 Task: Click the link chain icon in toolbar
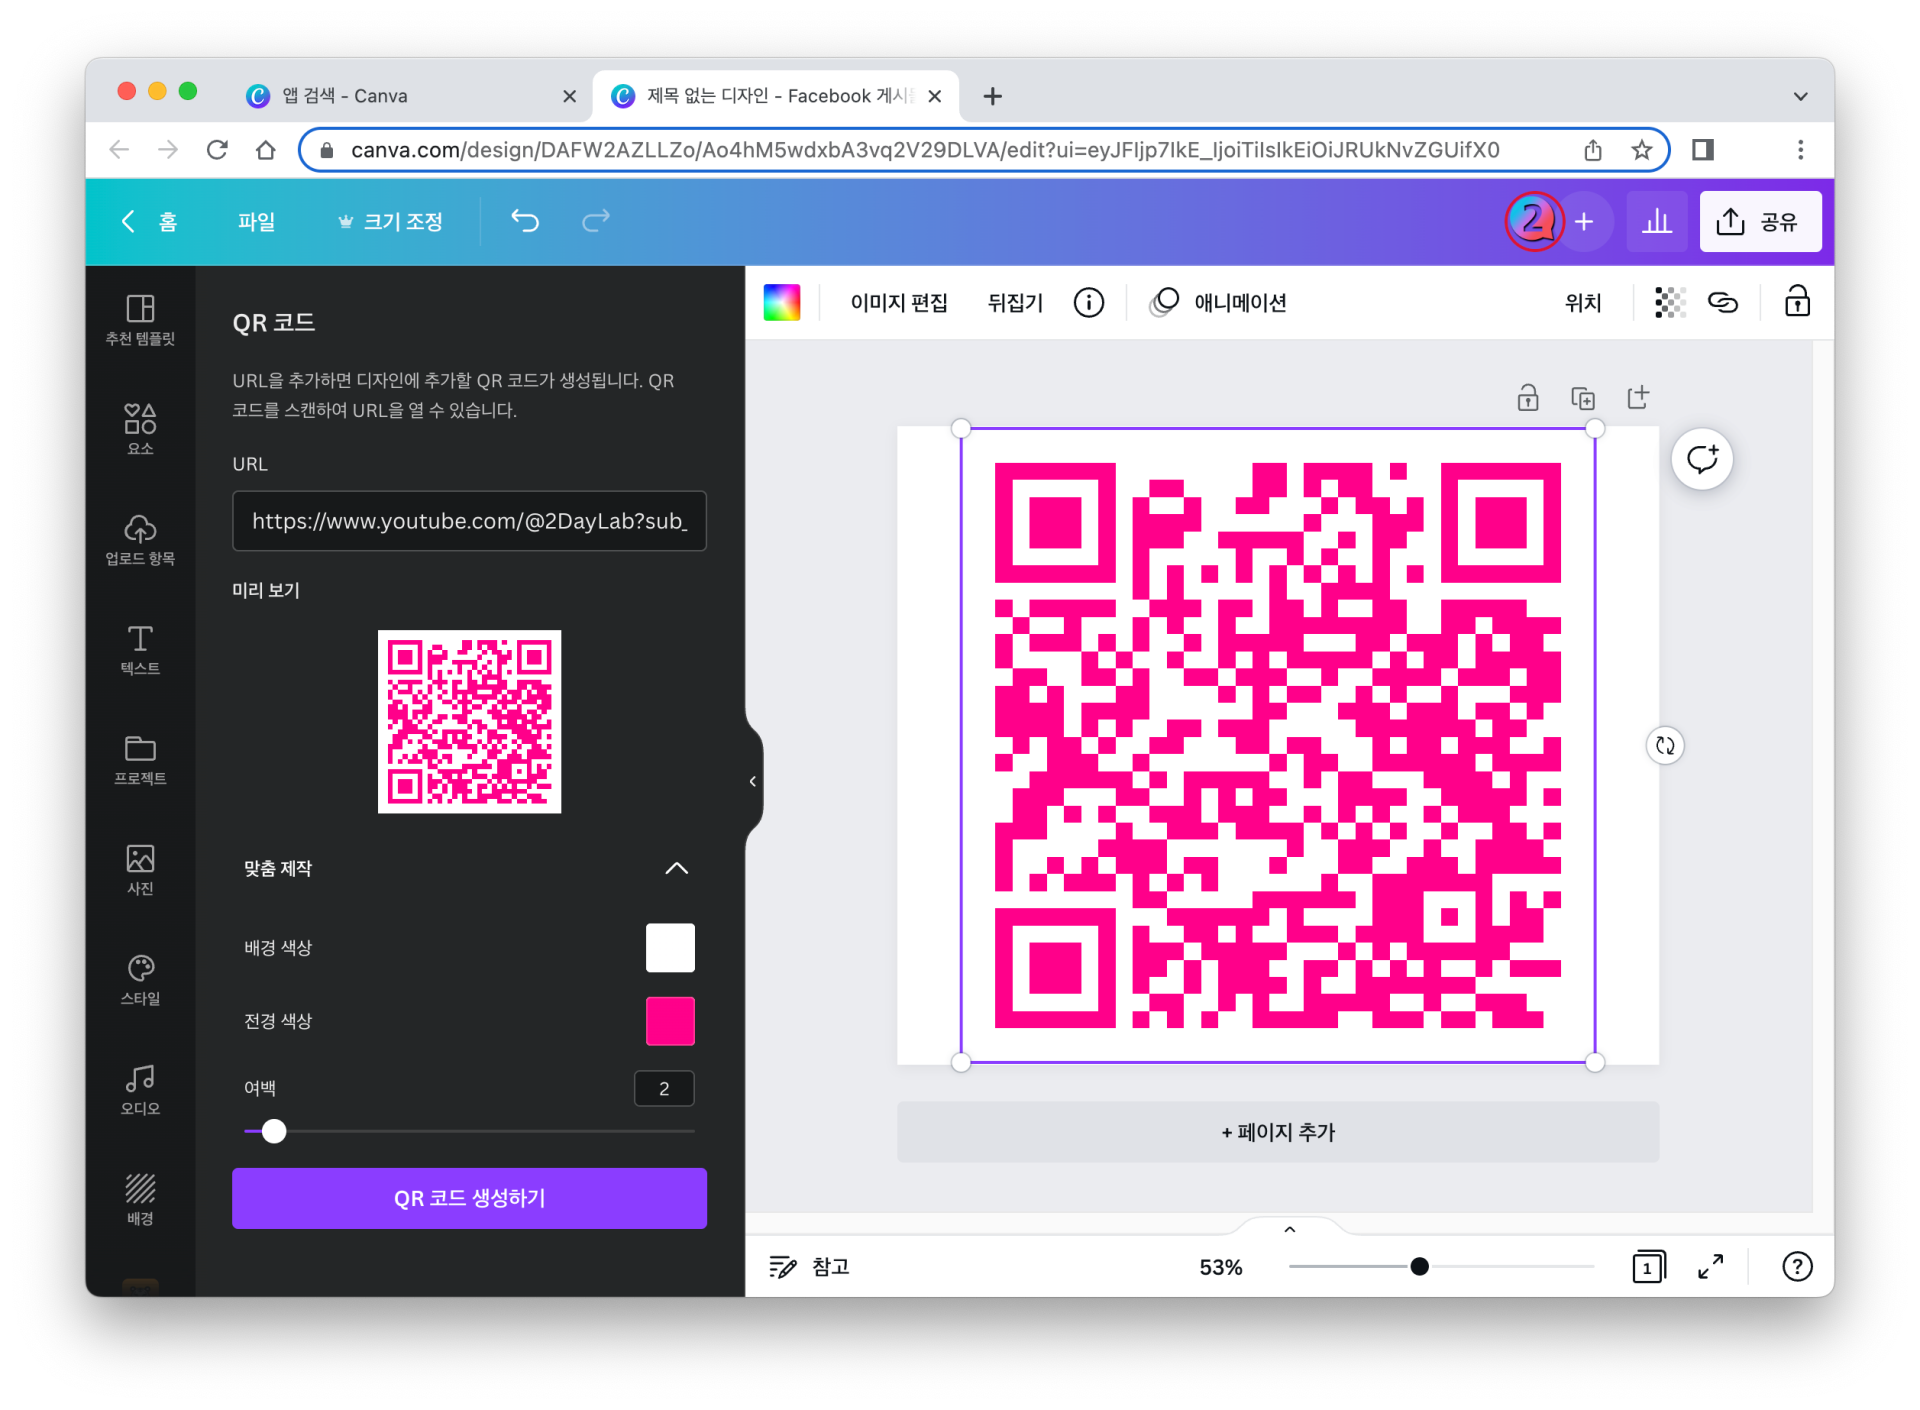coord(1722,302)
